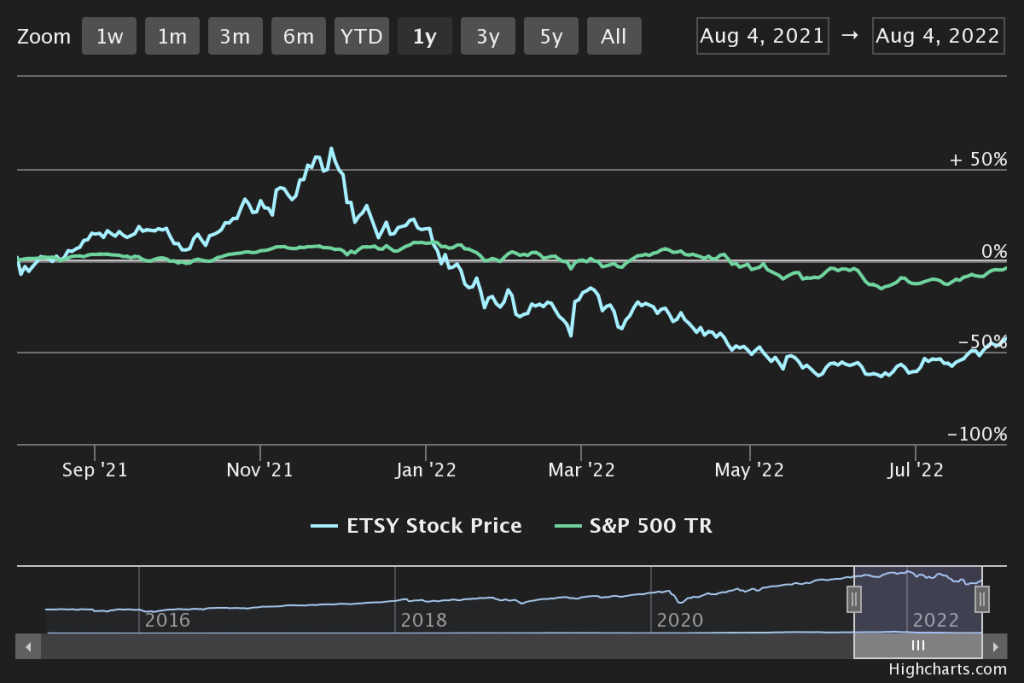Select the 1w zoom range

[x=110, y=37]
